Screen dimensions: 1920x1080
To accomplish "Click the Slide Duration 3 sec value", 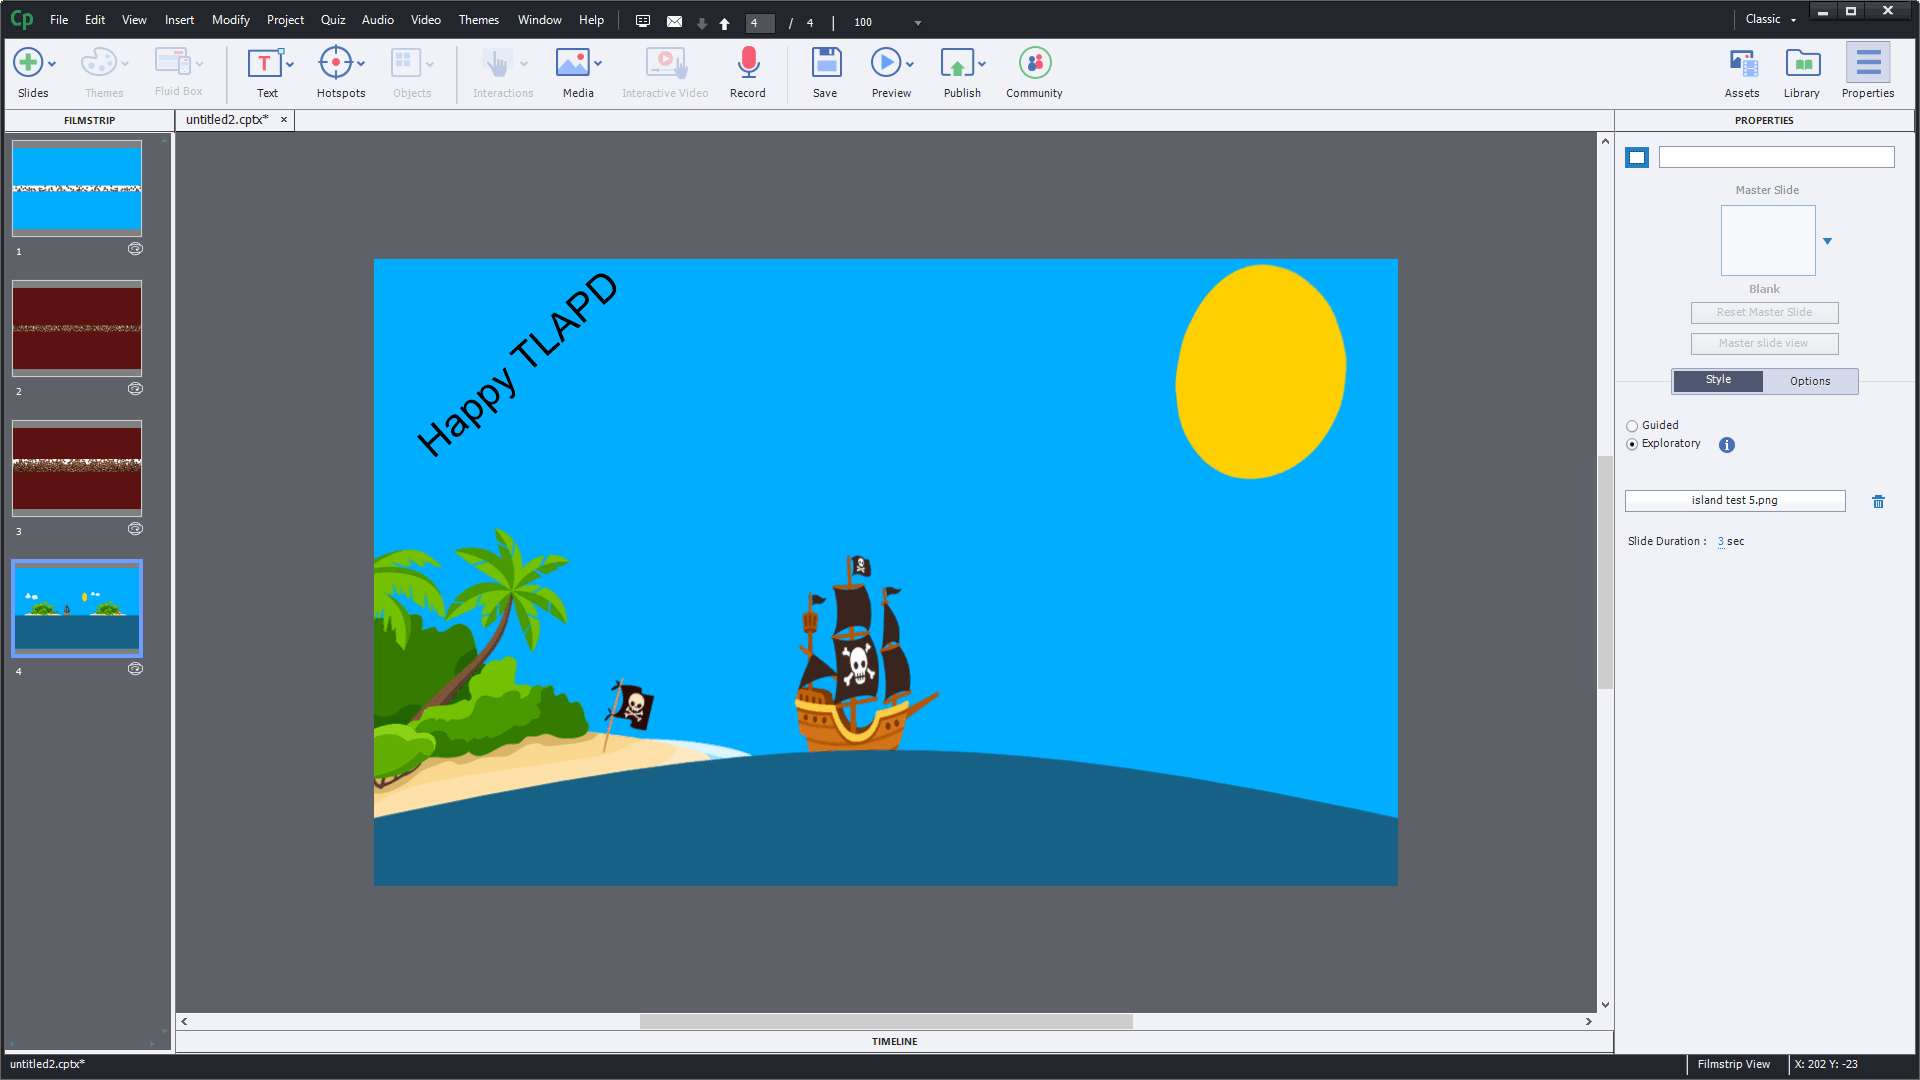I will (x=1721, y=541).
